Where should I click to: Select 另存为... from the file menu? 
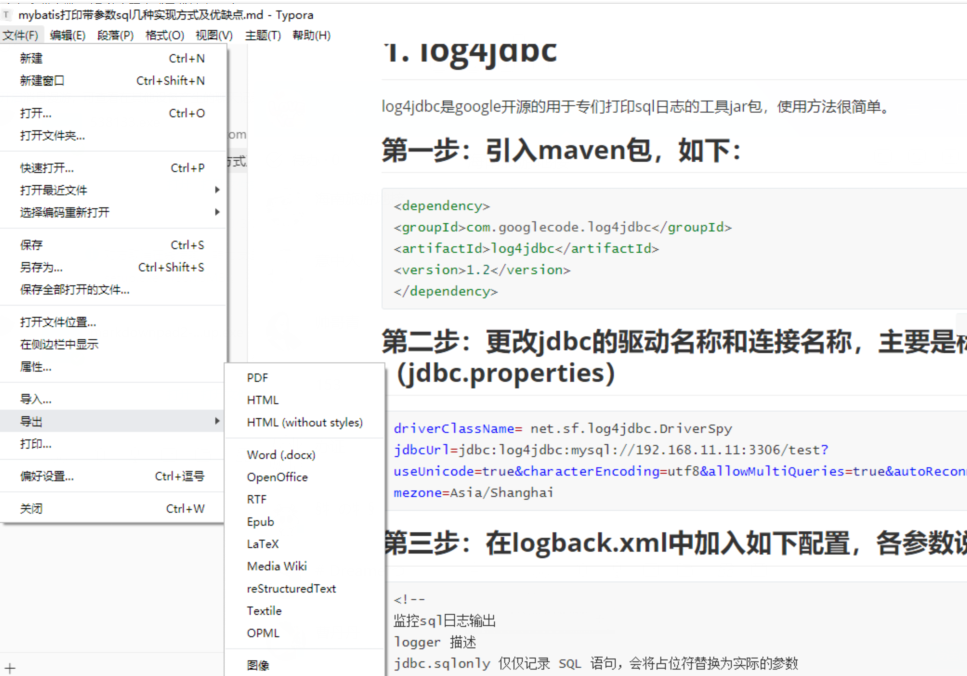(41, 266)
